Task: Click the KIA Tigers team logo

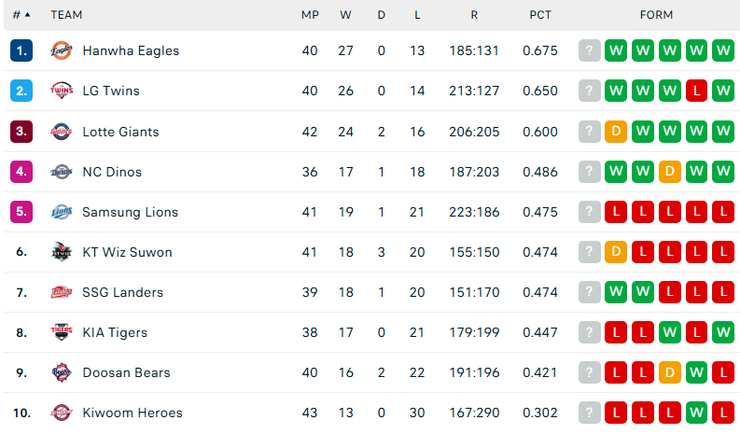Action: point(62,332)
